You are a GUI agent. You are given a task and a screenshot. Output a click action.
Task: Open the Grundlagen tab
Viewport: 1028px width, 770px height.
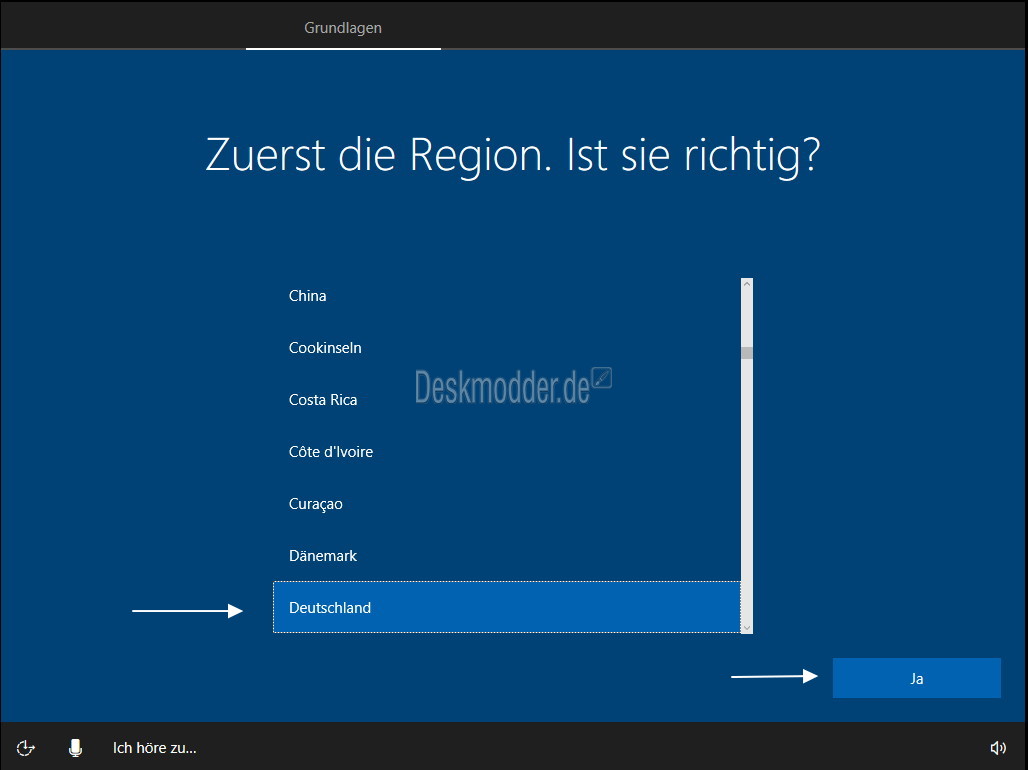point(343,28)
